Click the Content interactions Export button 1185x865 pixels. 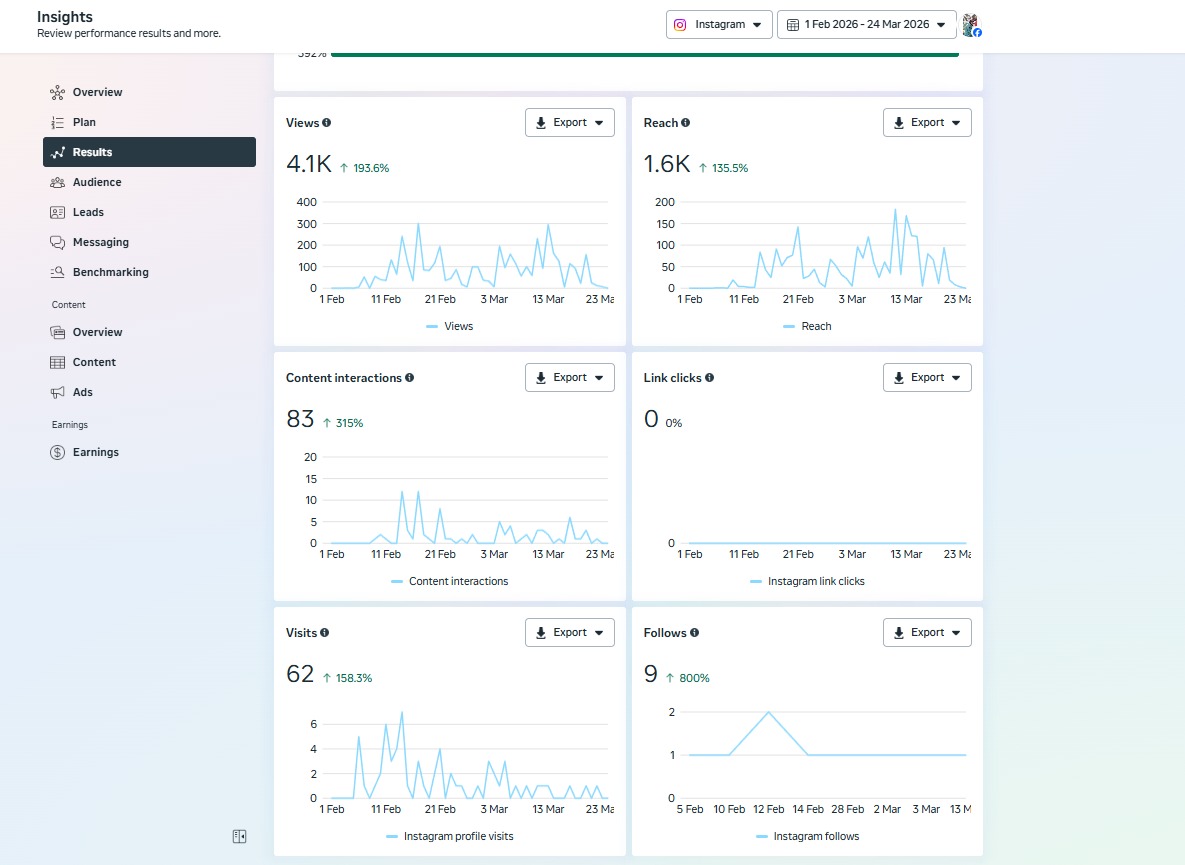570,378
